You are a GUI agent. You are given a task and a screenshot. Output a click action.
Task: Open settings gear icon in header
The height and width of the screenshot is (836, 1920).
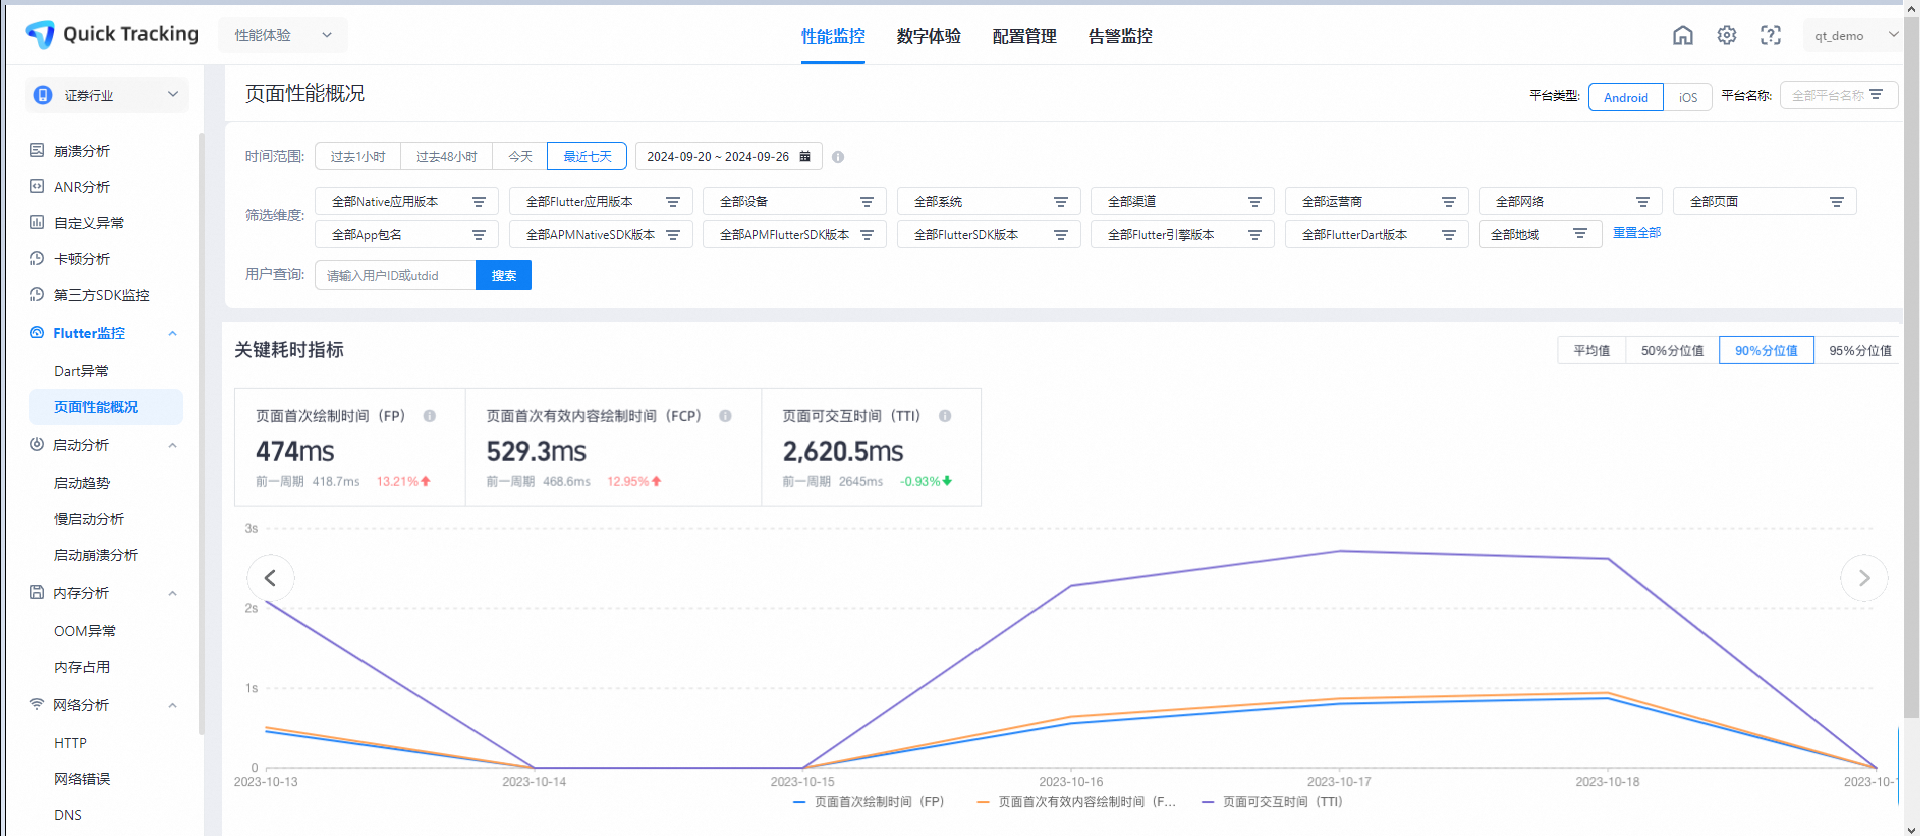(x=1727, y=35)
